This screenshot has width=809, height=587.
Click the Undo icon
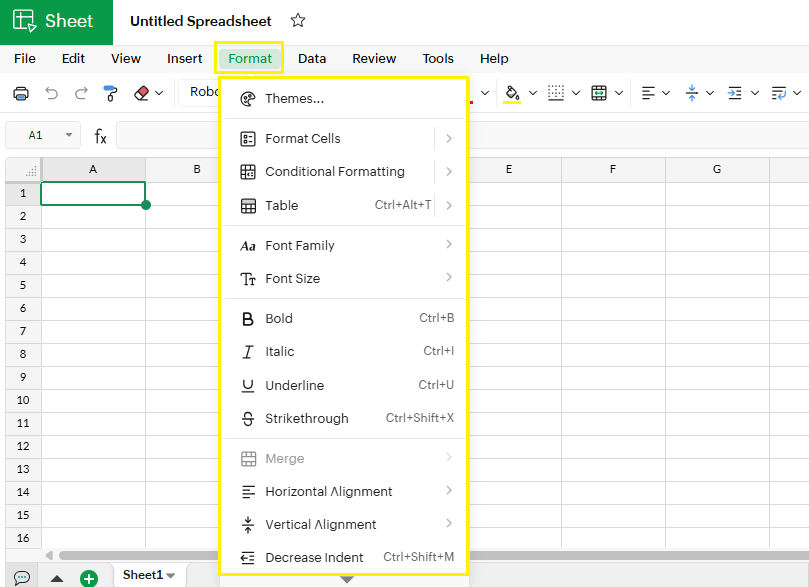50,92
